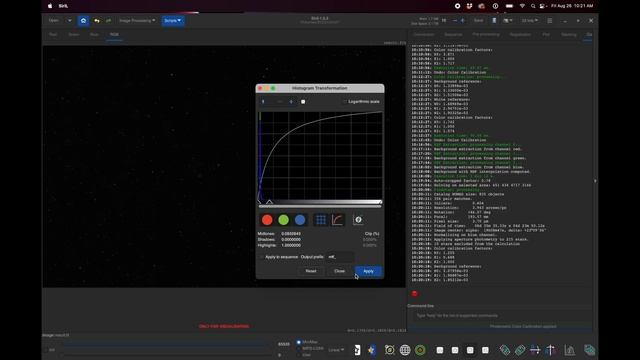The width and height of the screenshot is (640, 360).
Task: Click the Redo arrow icon in the header bar
Action: [x=108, y=20]
